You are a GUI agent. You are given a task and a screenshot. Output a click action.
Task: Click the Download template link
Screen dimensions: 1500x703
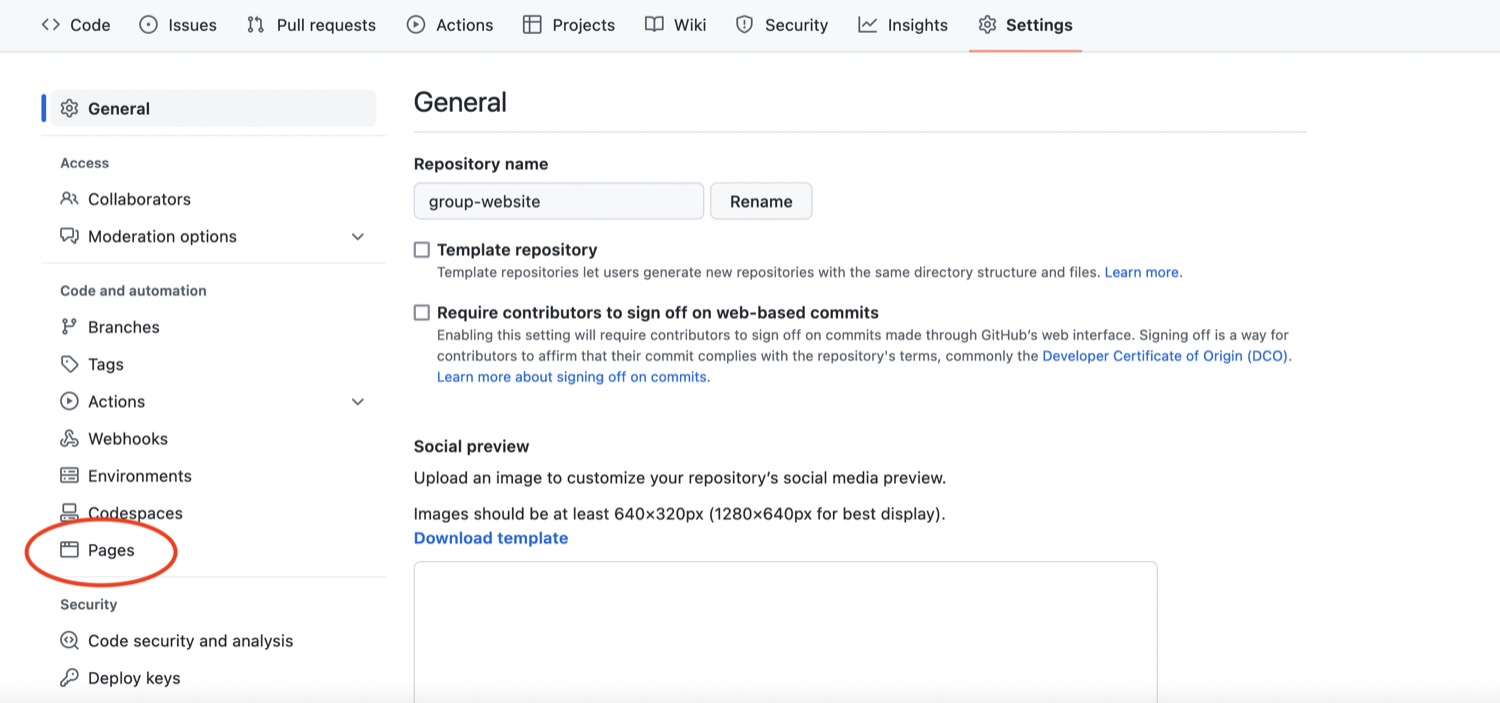tap(491, 538)
